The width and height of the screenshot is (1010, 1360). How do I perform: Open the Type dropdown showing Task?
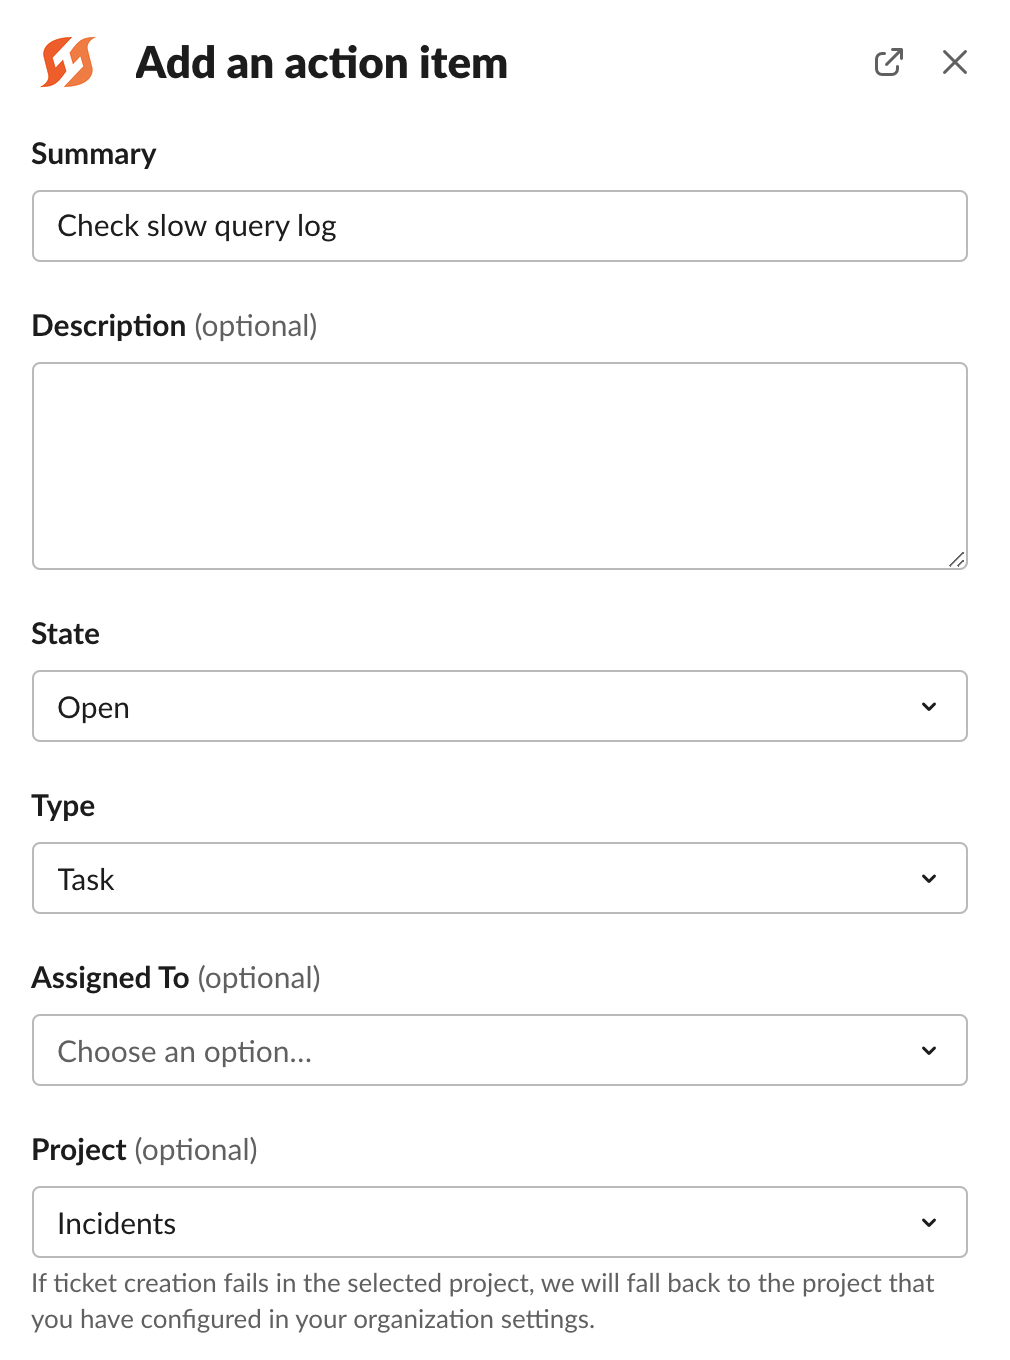click(500, 878)
